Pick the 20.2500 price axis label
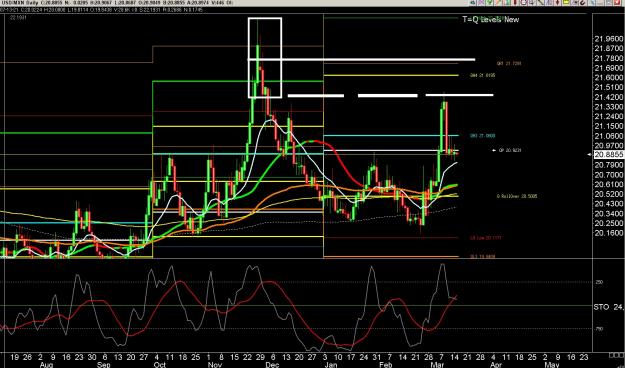 [x=609, y=223]
